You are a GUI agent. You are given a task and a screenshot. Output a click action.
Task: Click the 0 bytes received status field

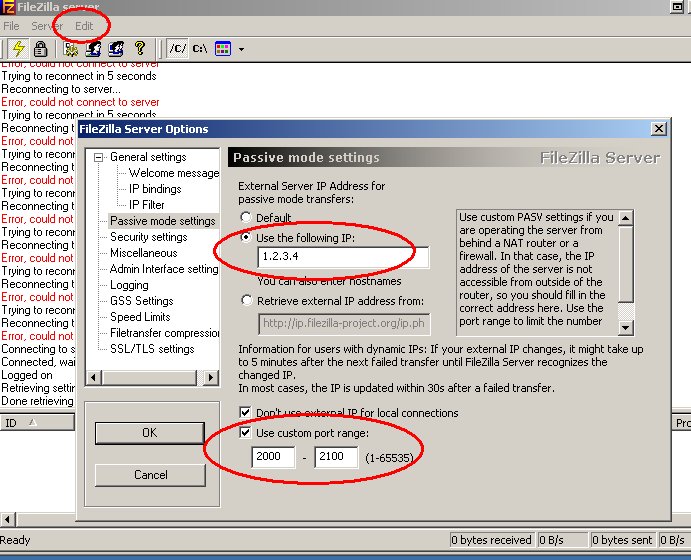coord(491,540)
